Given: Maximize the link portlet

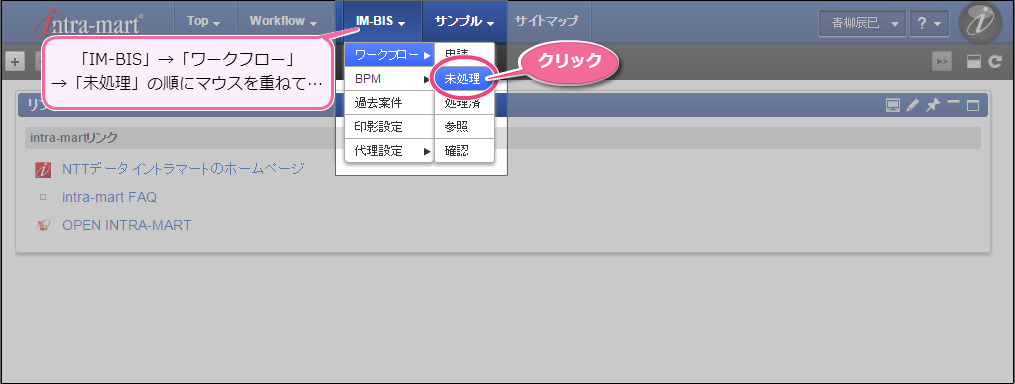Looking at the screenshot, I should pyautogui.click(x=973, y=106).
